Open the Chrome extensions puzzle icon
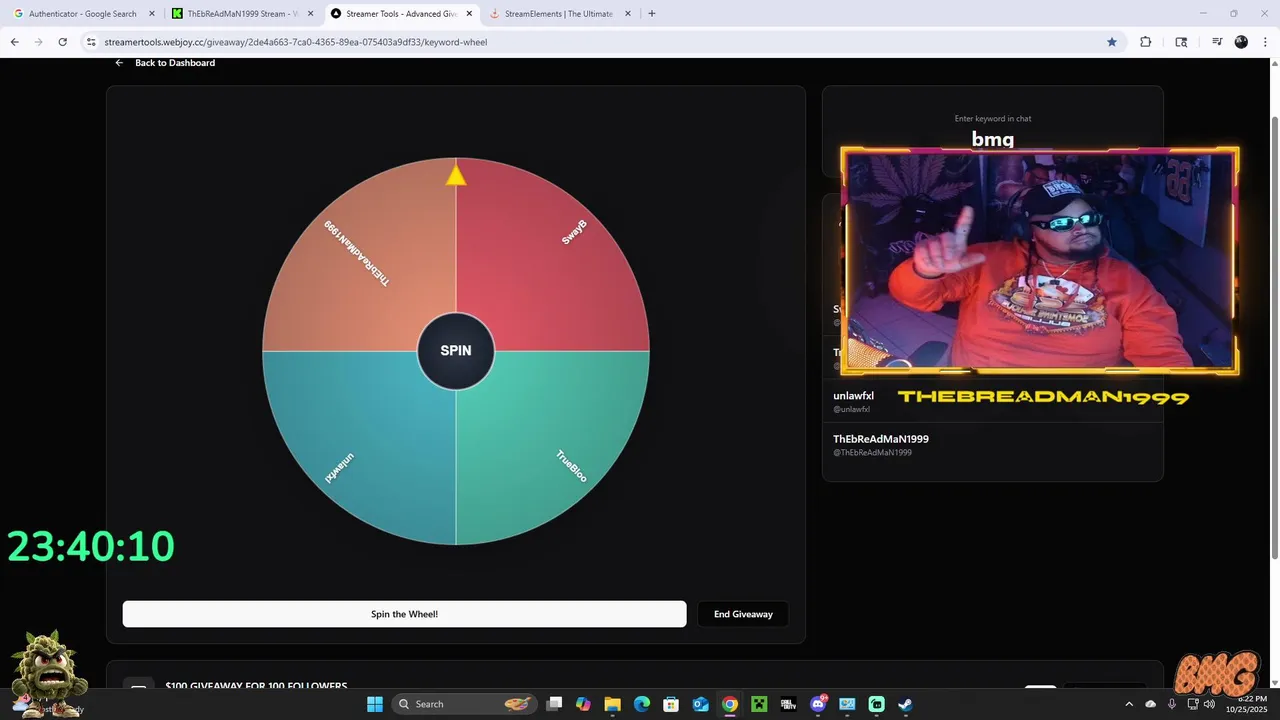The height and width of the screenshot is (720, 1280). point(1146,42)
